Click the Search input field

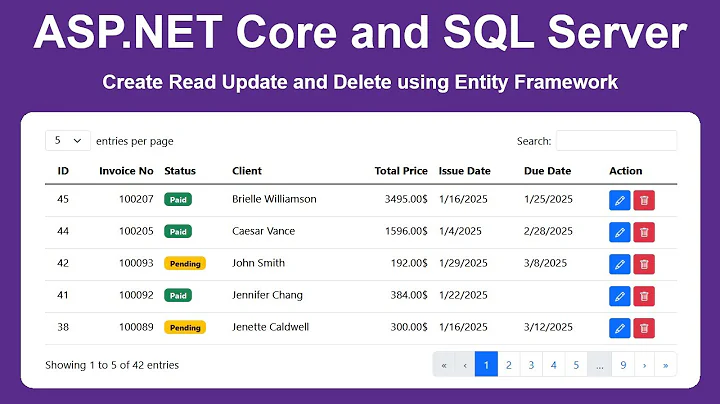[616, 141]
